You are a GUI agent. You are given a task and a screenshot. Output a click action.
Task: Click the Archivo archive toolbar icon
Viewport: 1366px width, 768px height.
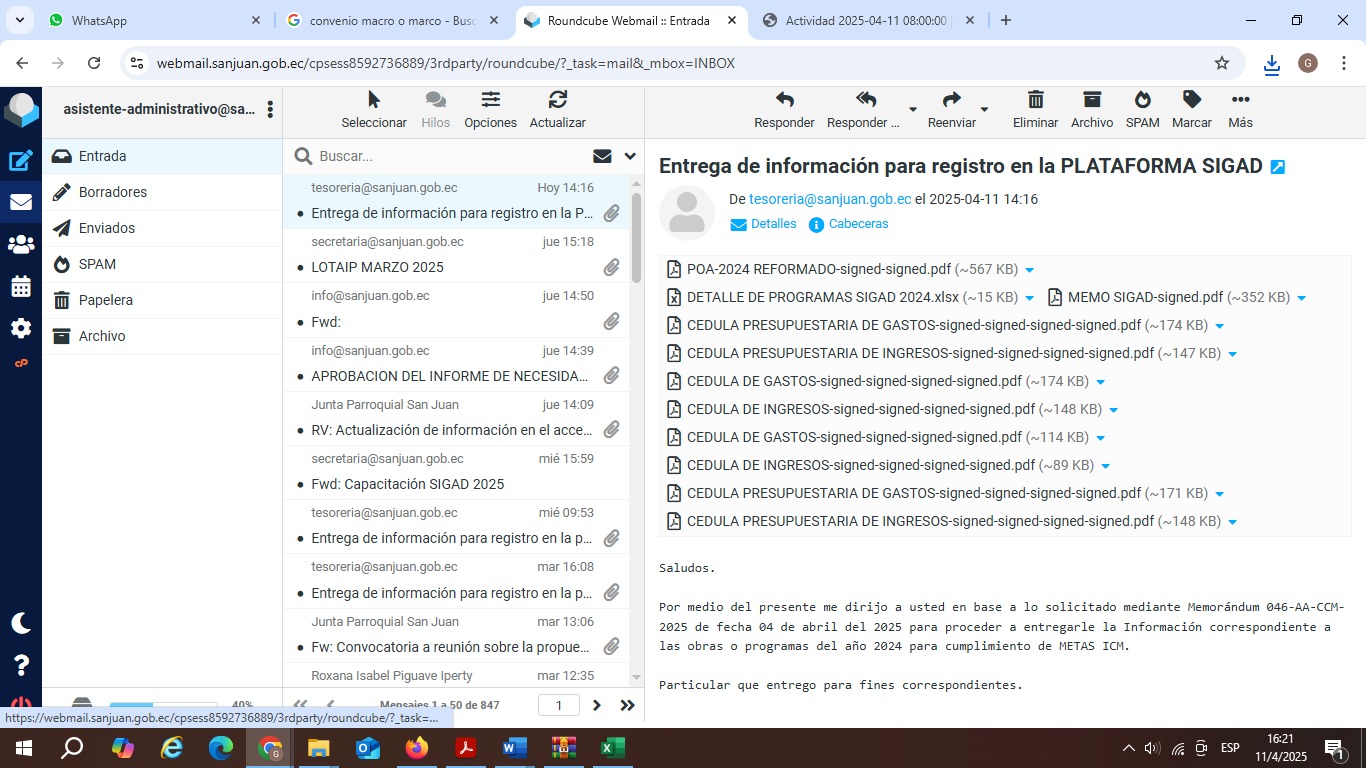click(1091, 100)
